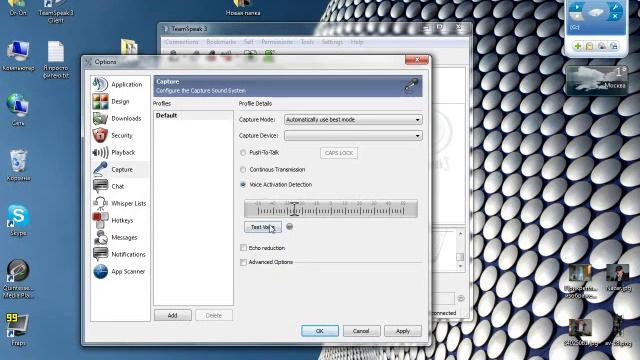The width and height of the screenshot is (640, 360).
Task: Open the Tools menu in TeamSpeak window
Action: point(307,42)
